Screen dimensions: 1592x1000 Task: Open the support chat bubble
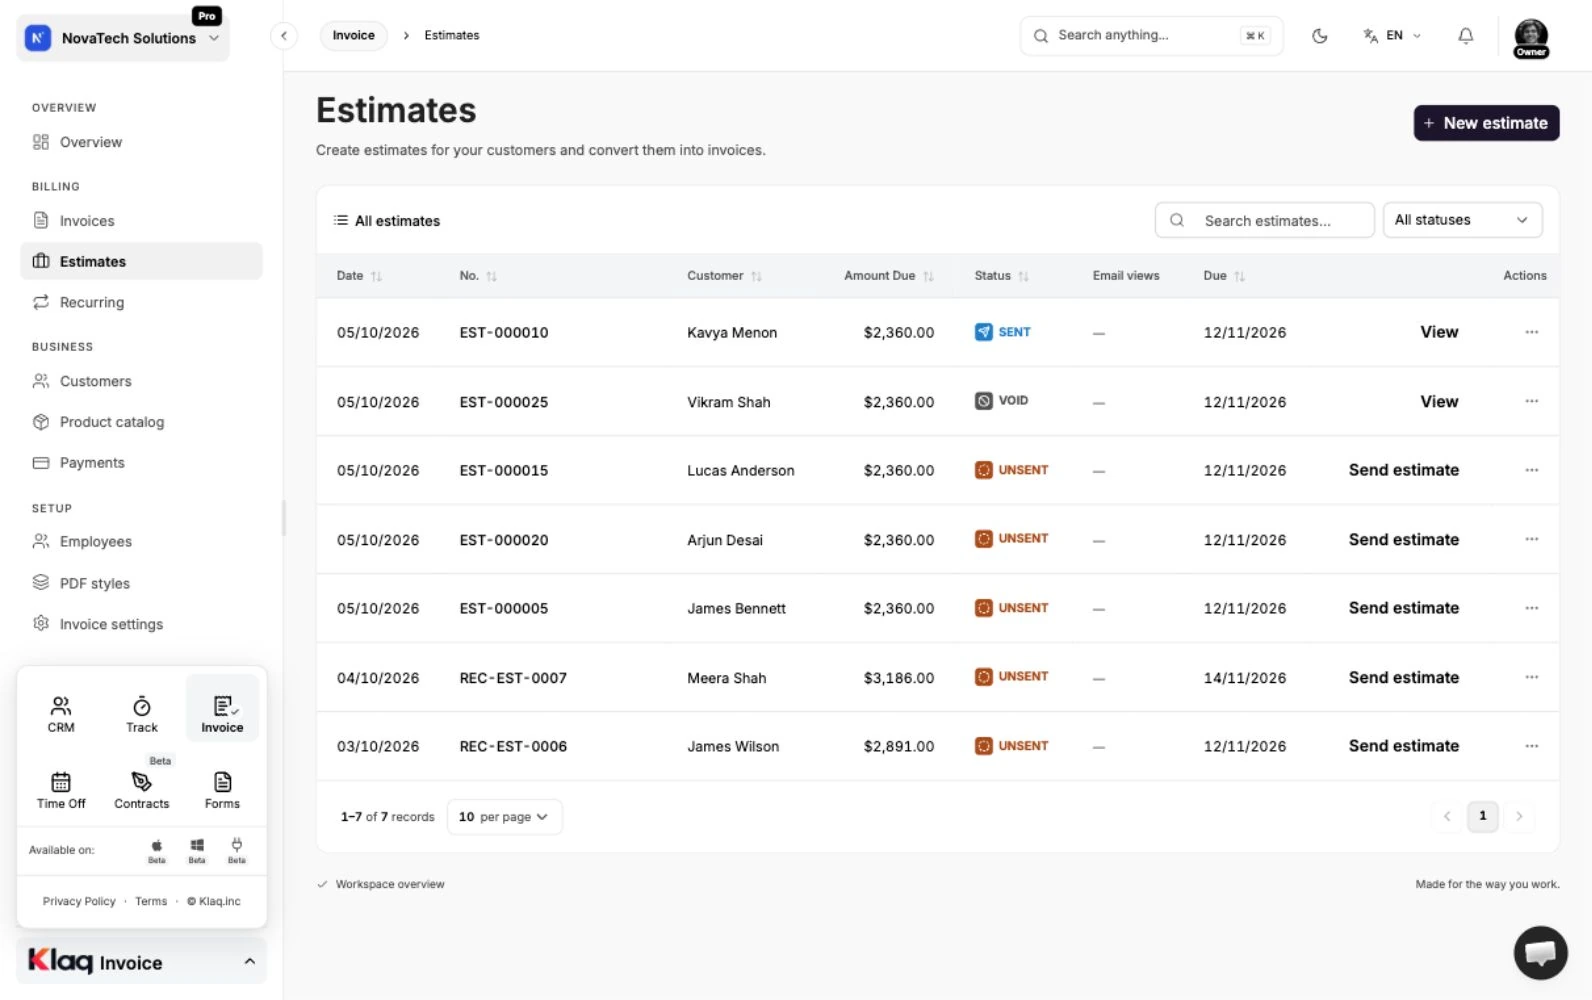1540,952
